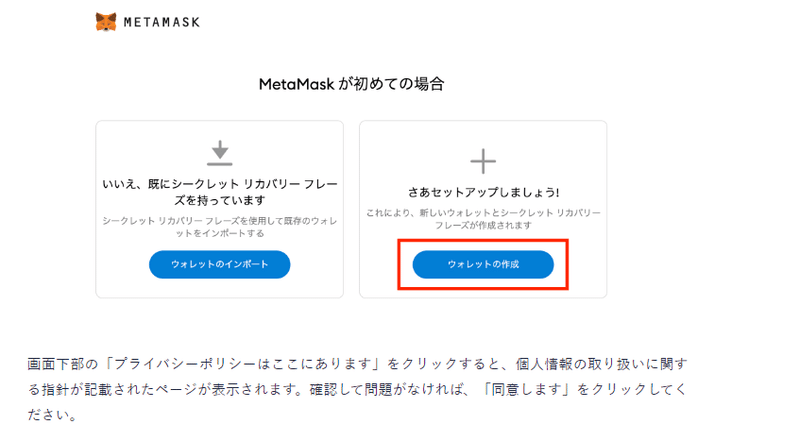This screenshot has width=800, height=440.
Task: Click the MetaMask fox logo
Action: [106, 22]
